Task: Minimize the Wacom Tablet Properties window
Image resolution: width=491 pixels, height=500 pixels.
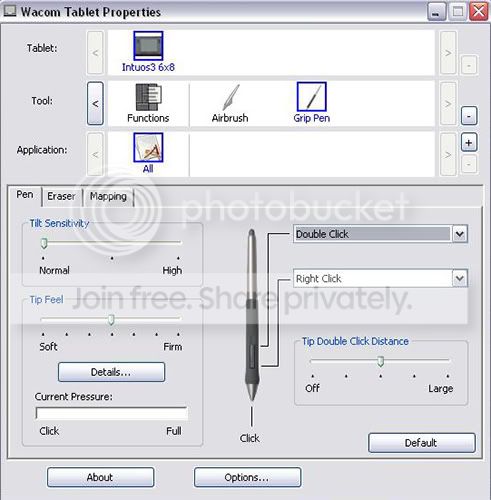Action: click(x=436, y=12)
